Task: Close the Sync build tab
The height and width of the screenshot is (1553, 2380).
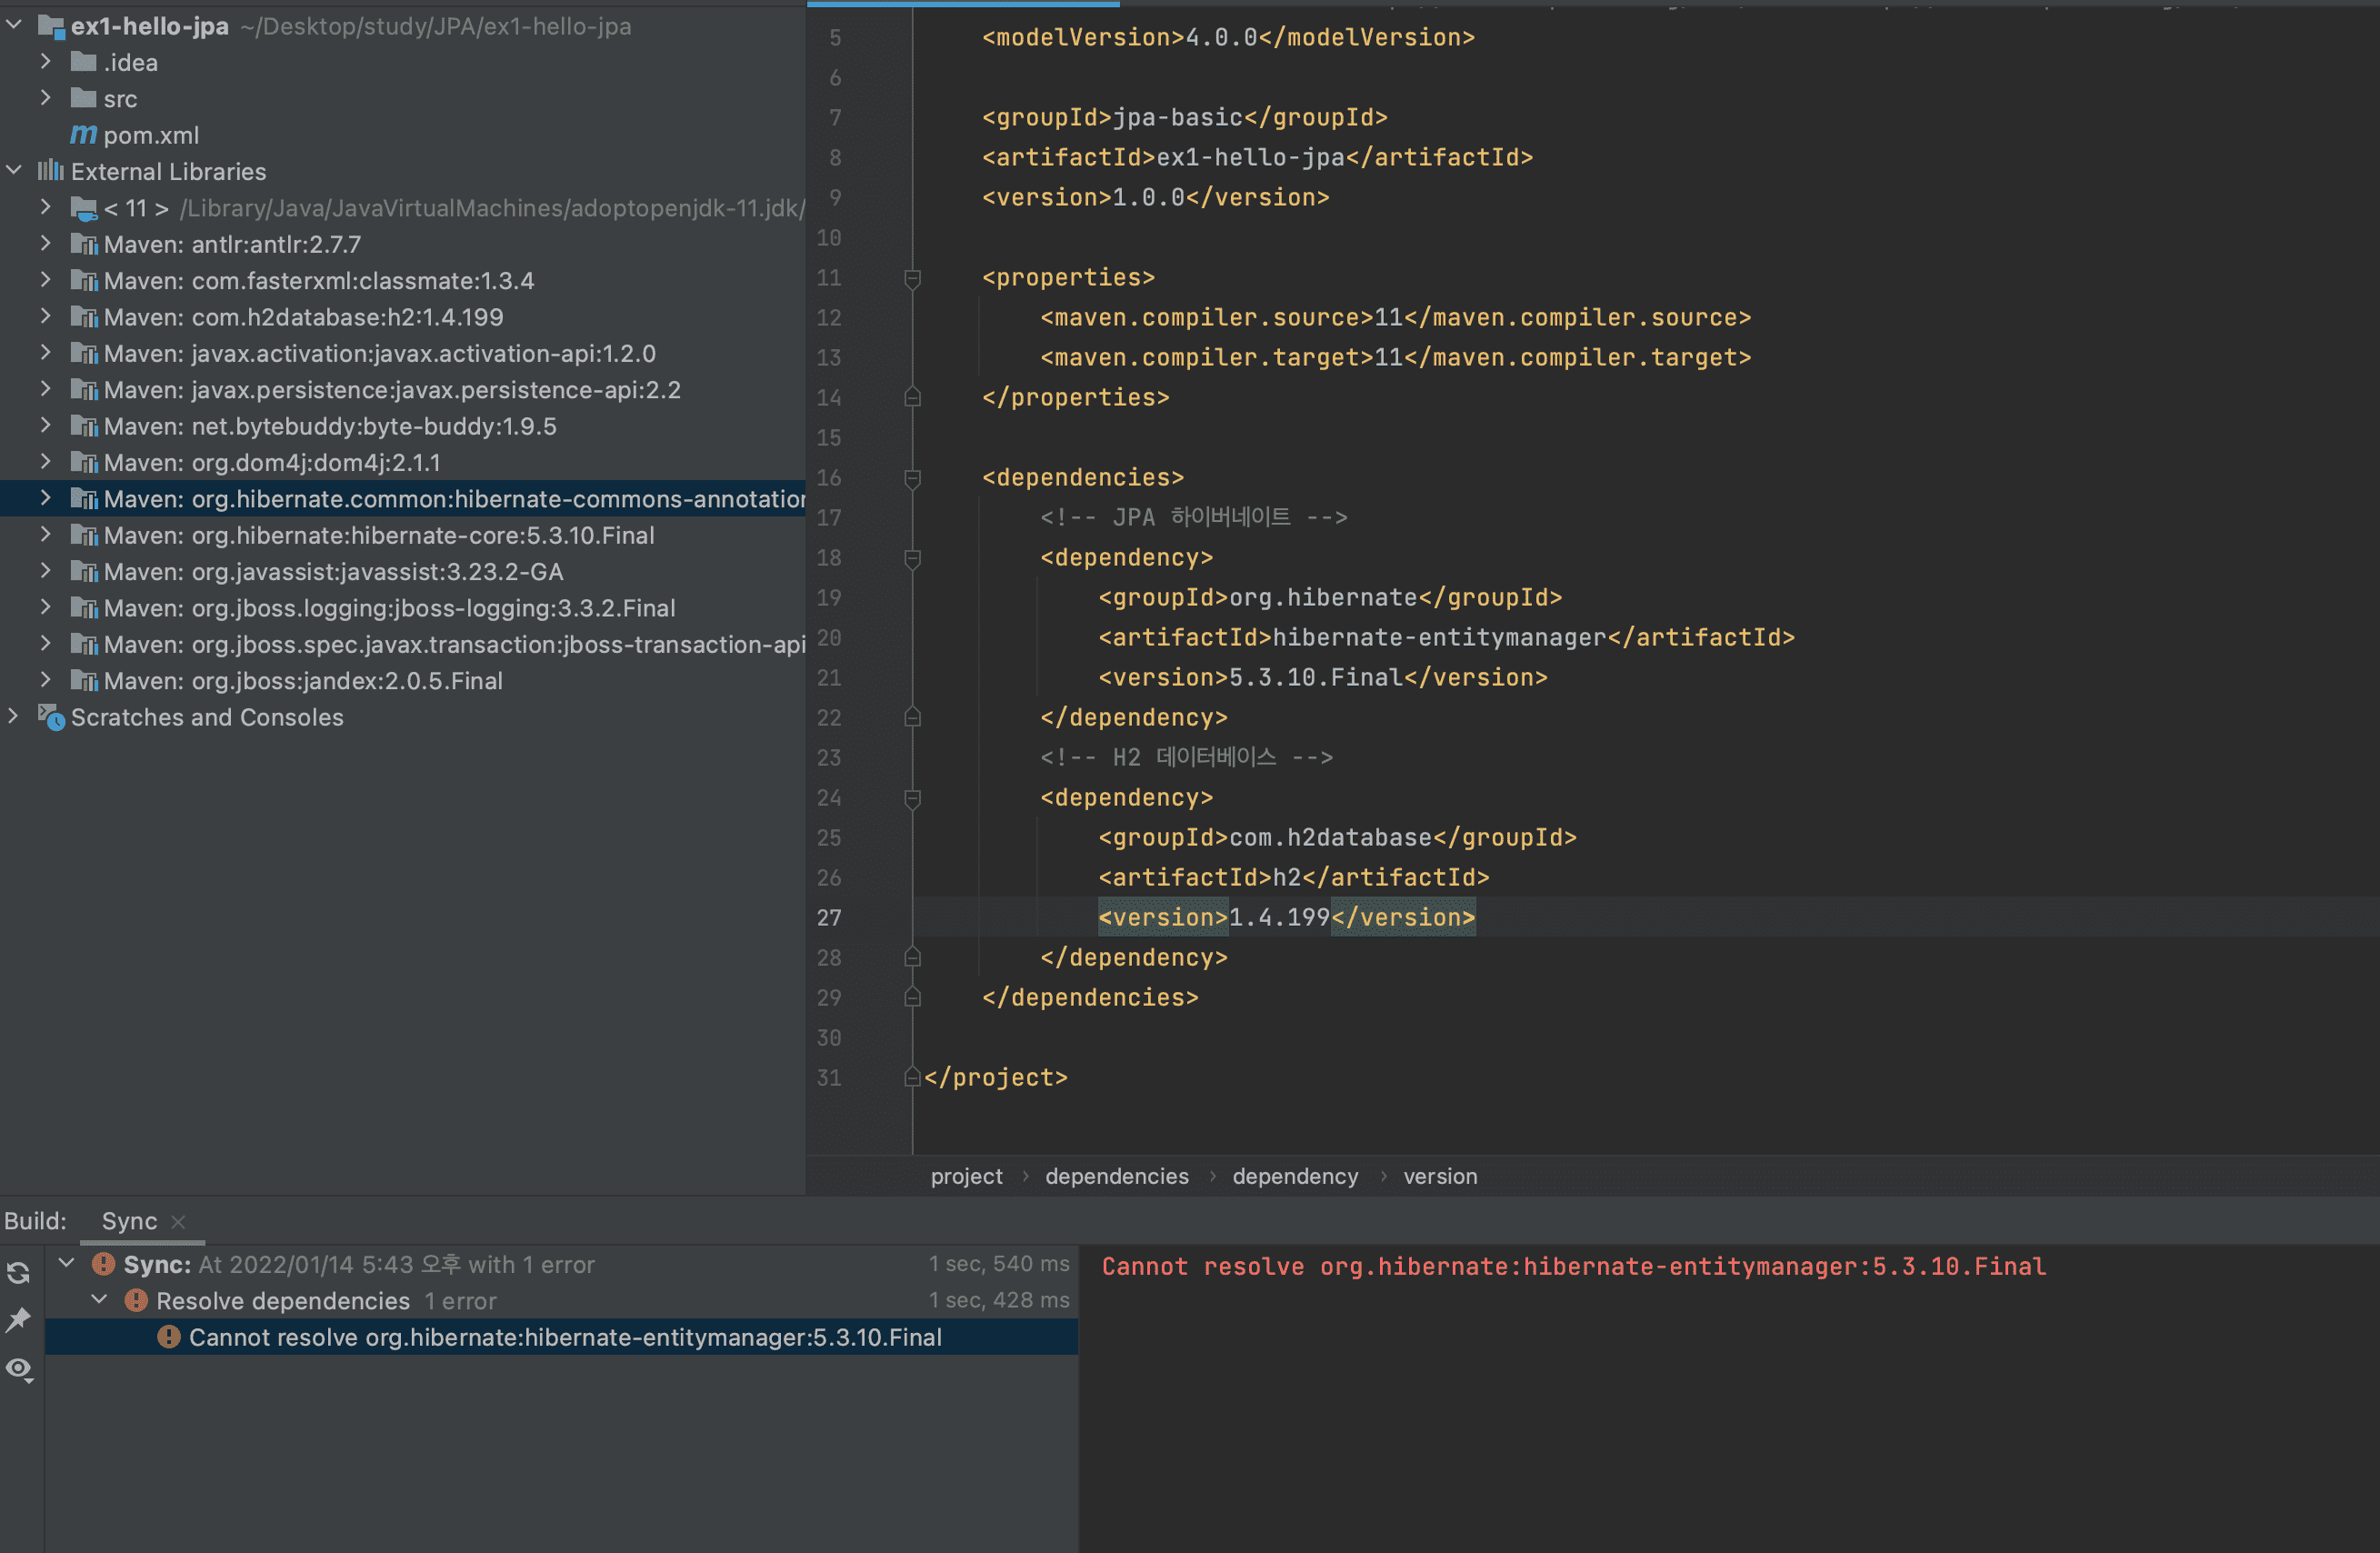Action: pyautogui.click(x=179, y=1222)
